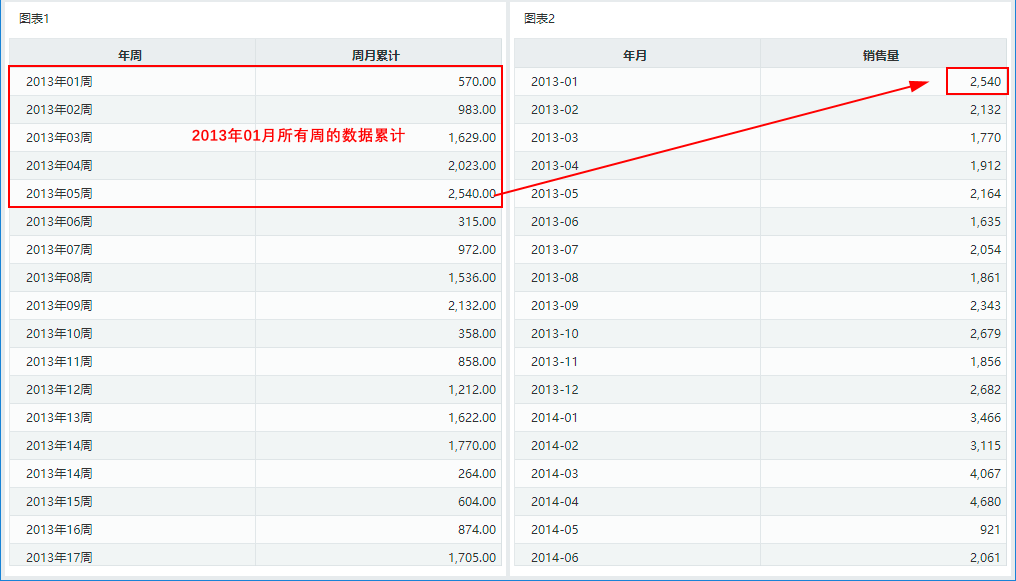This screenshot has width=1016, height=581.
Task: Select the 2013年02周 row label
Action: point(59,109)
